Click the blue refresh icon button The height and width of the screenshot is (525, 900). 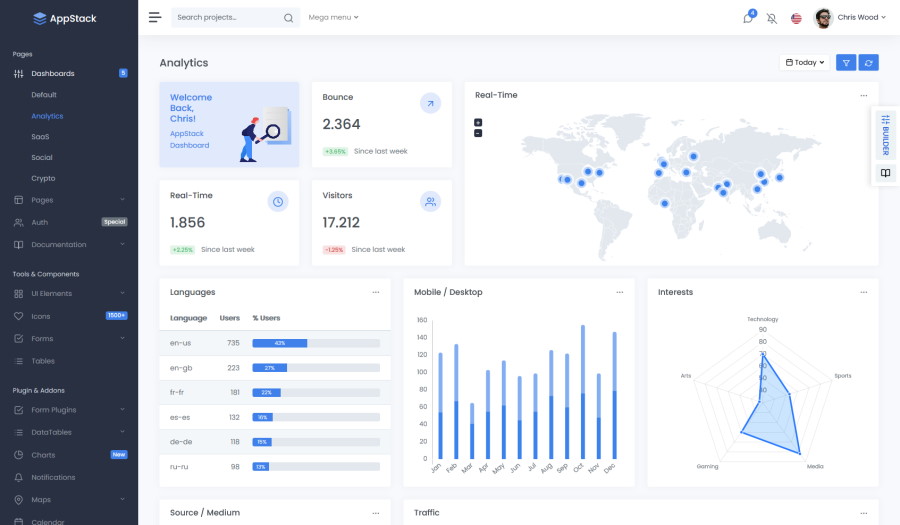[869, 62]
